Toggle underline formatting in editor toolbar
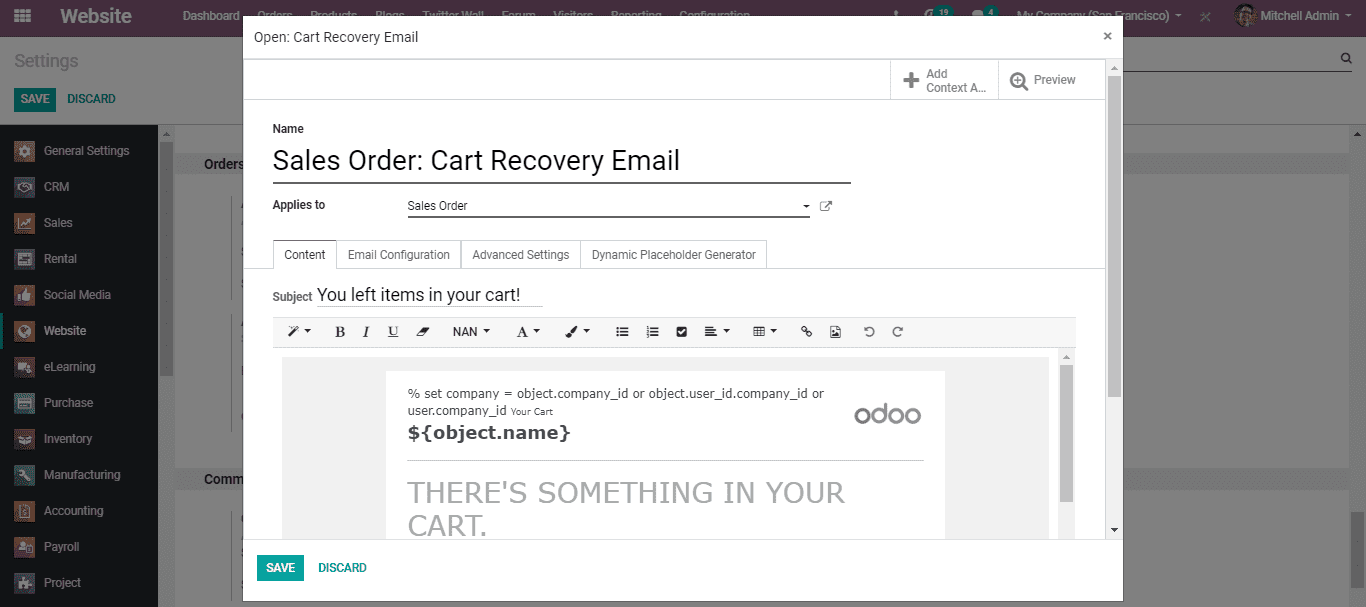 [x=393, y=332]
